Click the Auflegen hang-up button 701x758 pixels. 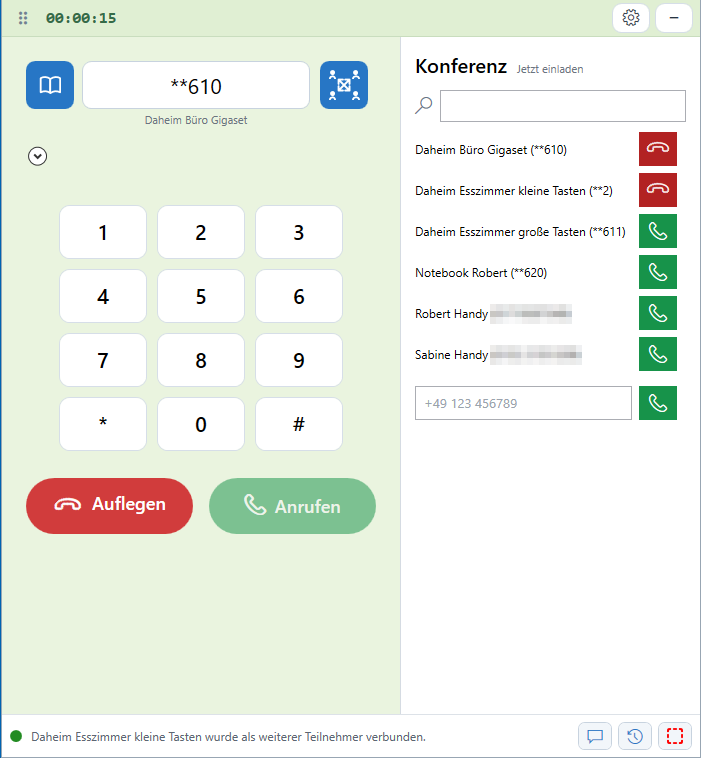109,506
